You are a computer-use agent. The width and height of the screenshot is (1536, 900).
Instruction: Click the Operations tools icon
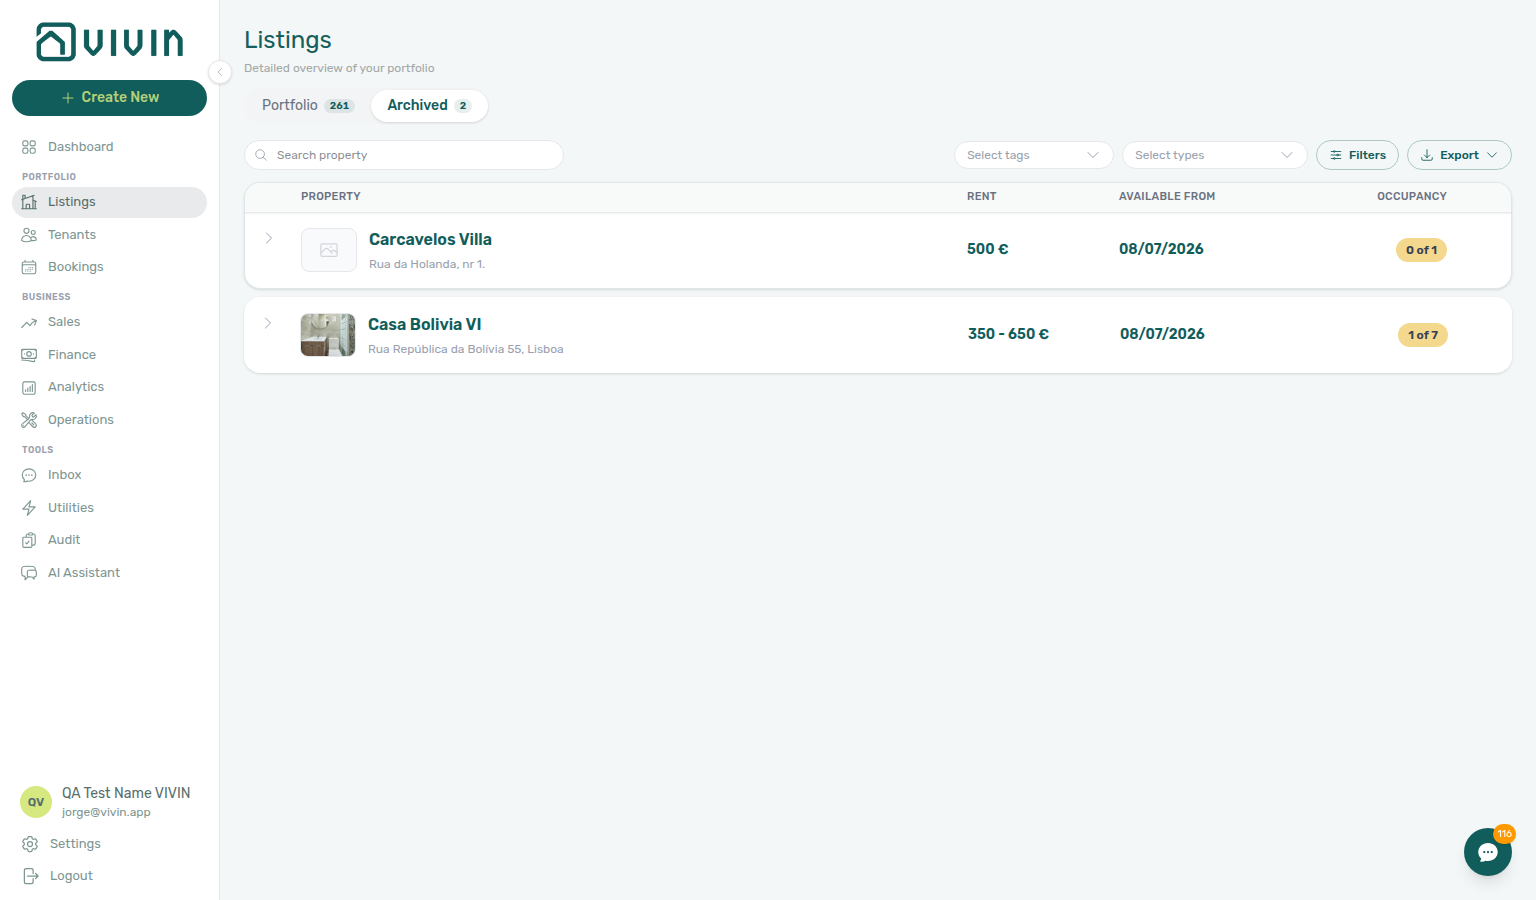tap(29, 420)
